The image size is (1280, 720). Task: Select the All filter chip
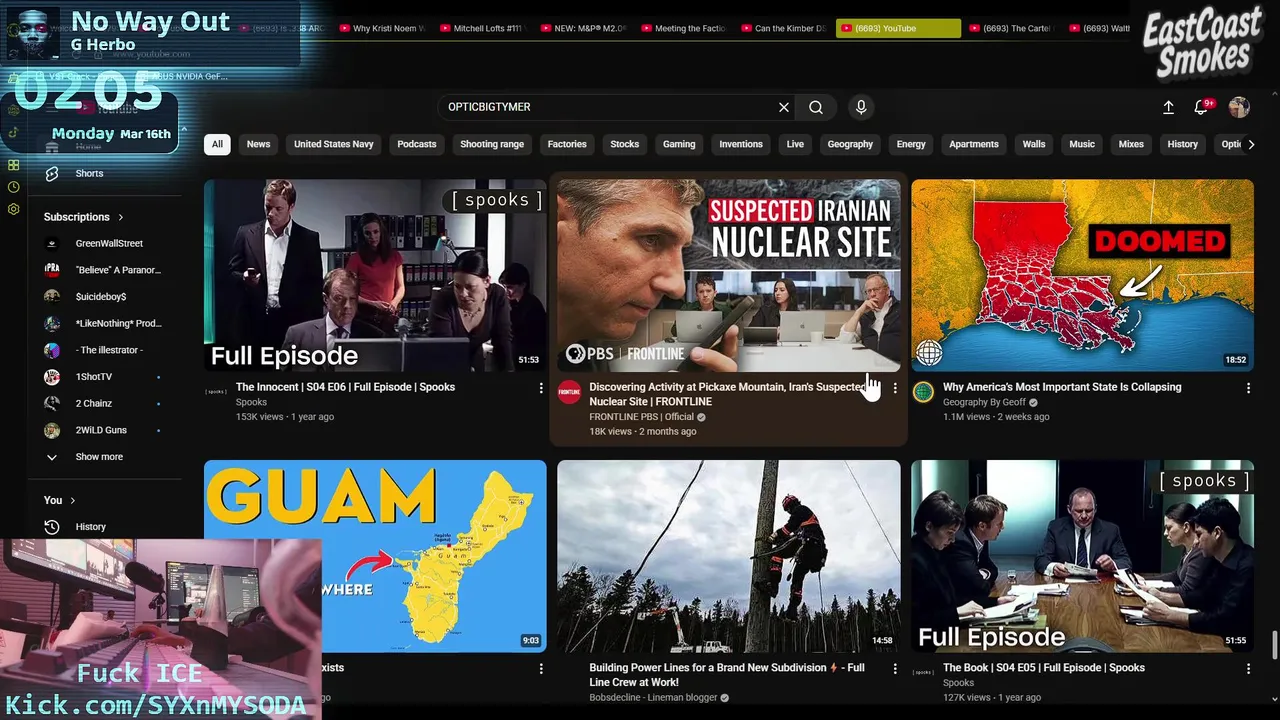(x=217, y=144)
